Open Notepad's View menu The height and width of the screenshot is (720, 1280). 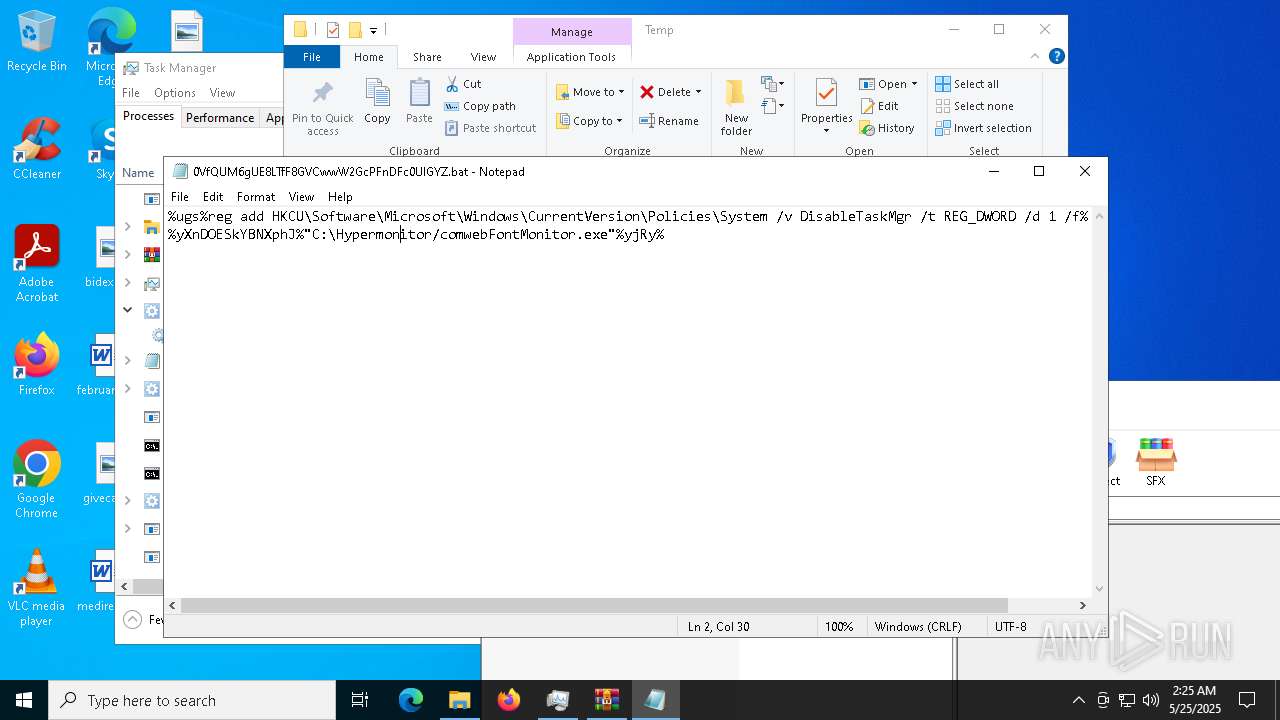coord(301,197)
